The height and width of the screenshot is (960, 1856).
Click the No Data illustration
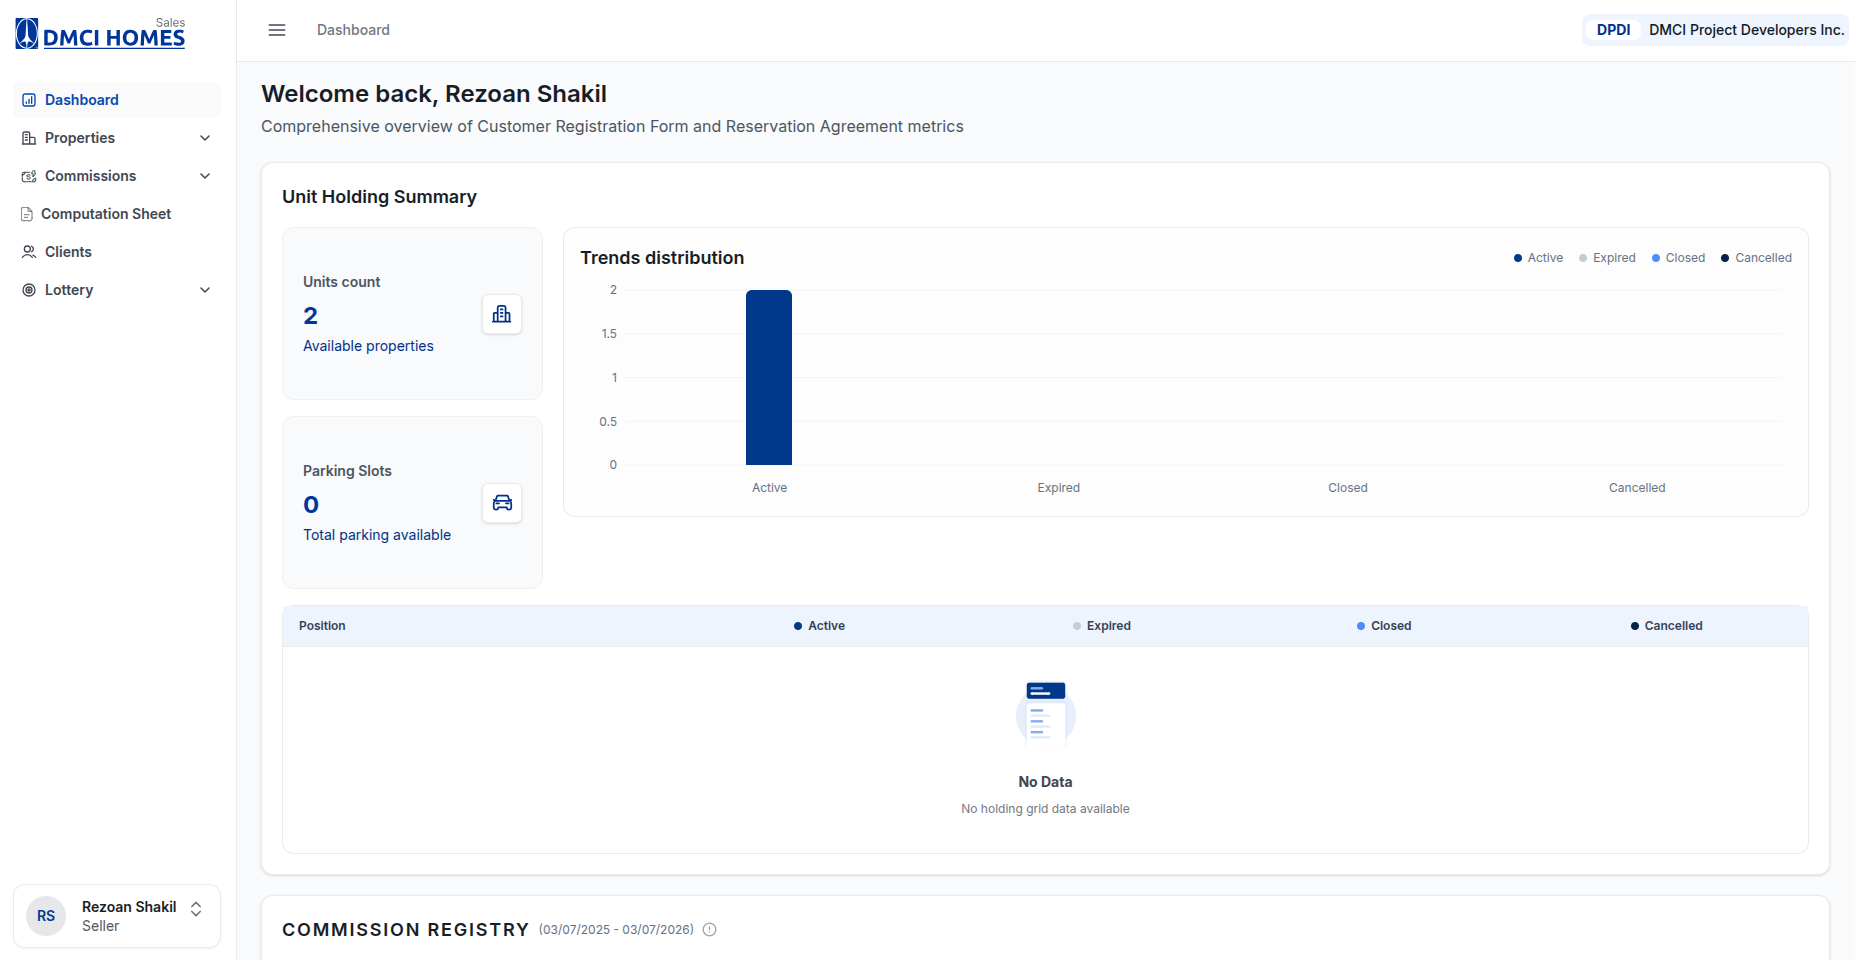pyautogui.click(x=1046, y=715)
